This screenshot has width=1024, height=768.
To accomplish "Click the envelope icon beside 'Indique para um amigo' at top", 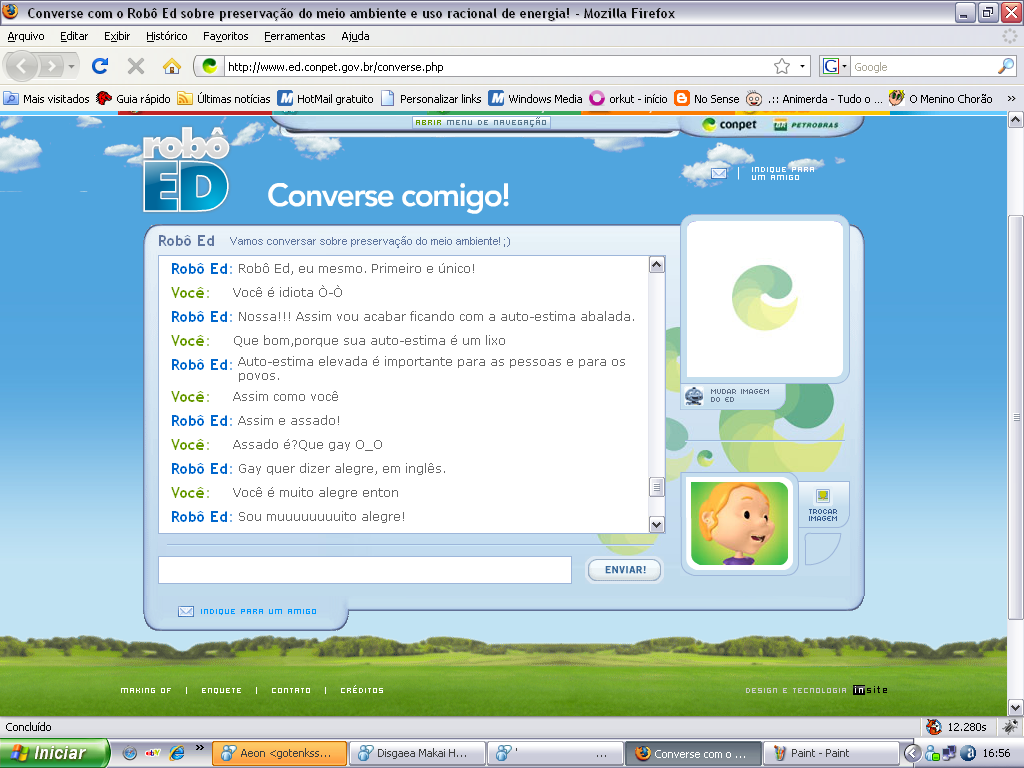I will [718, 173].
